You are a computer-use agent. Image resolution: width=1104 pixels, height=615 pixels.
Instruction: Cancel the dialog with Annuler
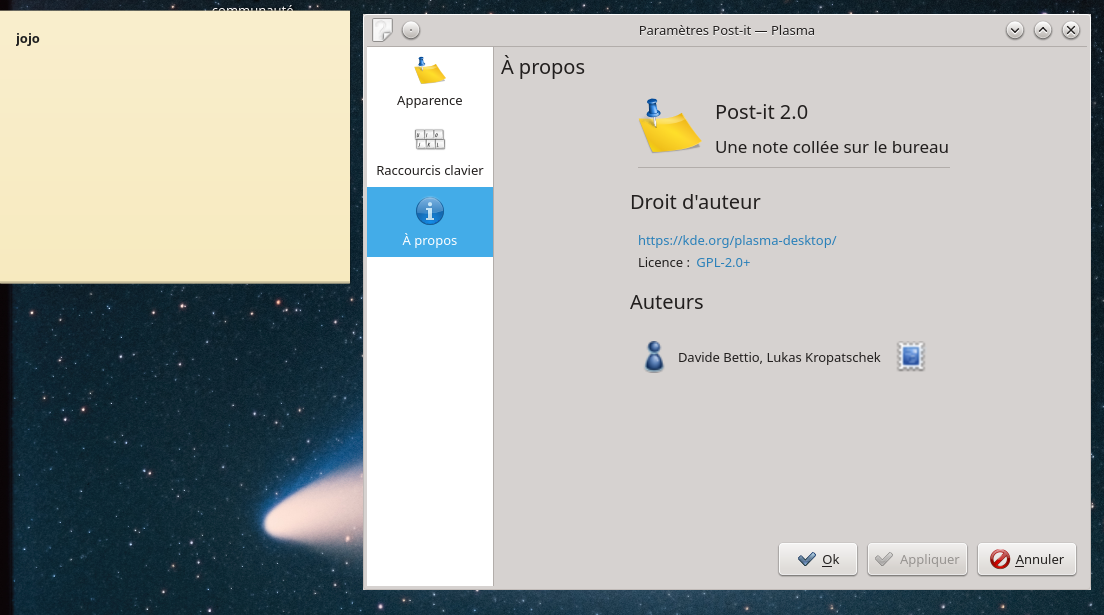[1027, 559]
